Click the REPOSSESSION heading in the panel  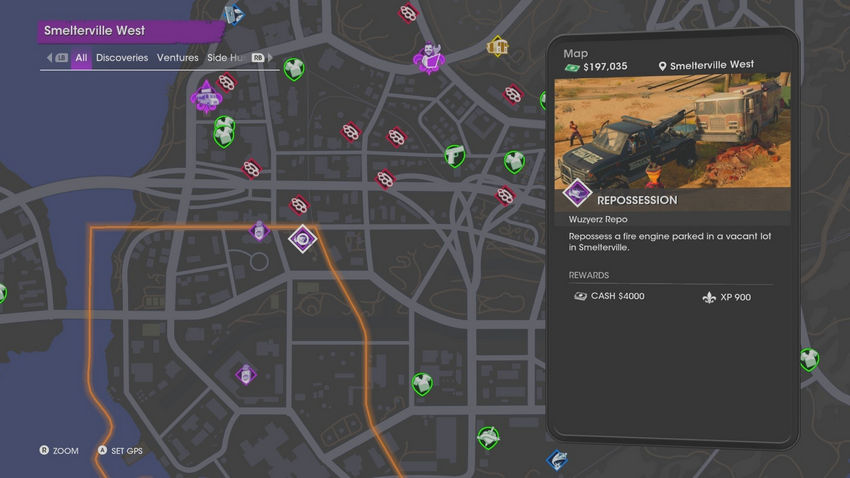pyautogui.click(x=637, y=200)
